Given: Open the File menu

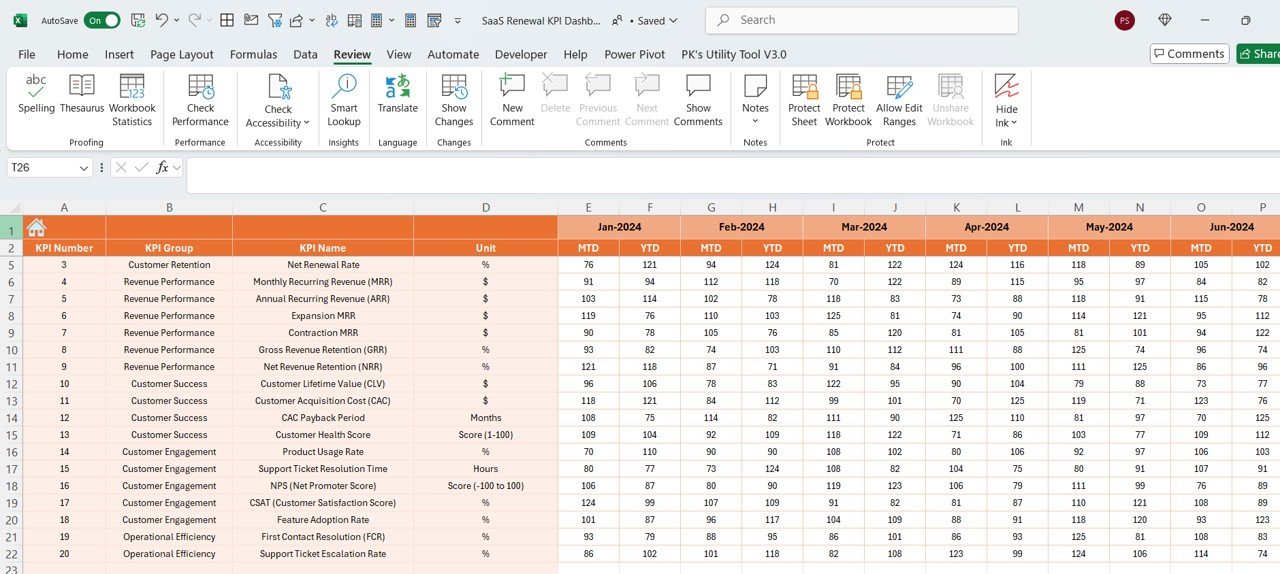Looking at the screenshot, I should point(26,54).
